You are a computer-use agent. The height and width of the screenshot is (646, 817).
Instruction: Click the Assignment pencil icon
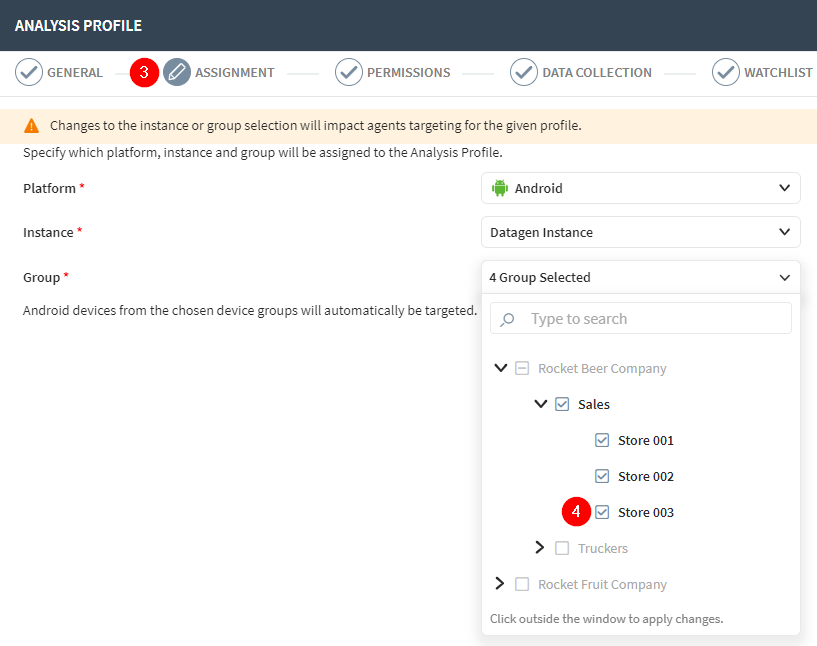click(x=177, y=72)
